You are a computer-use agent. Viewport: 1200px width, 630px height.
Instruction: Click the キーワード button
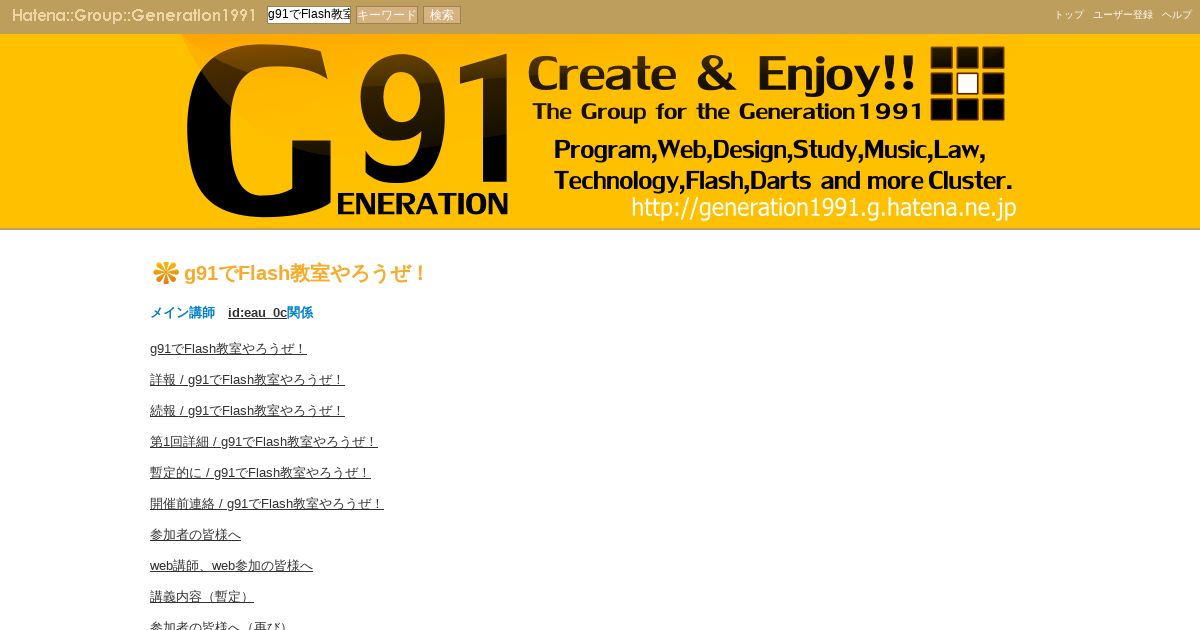tap(387, 15)
